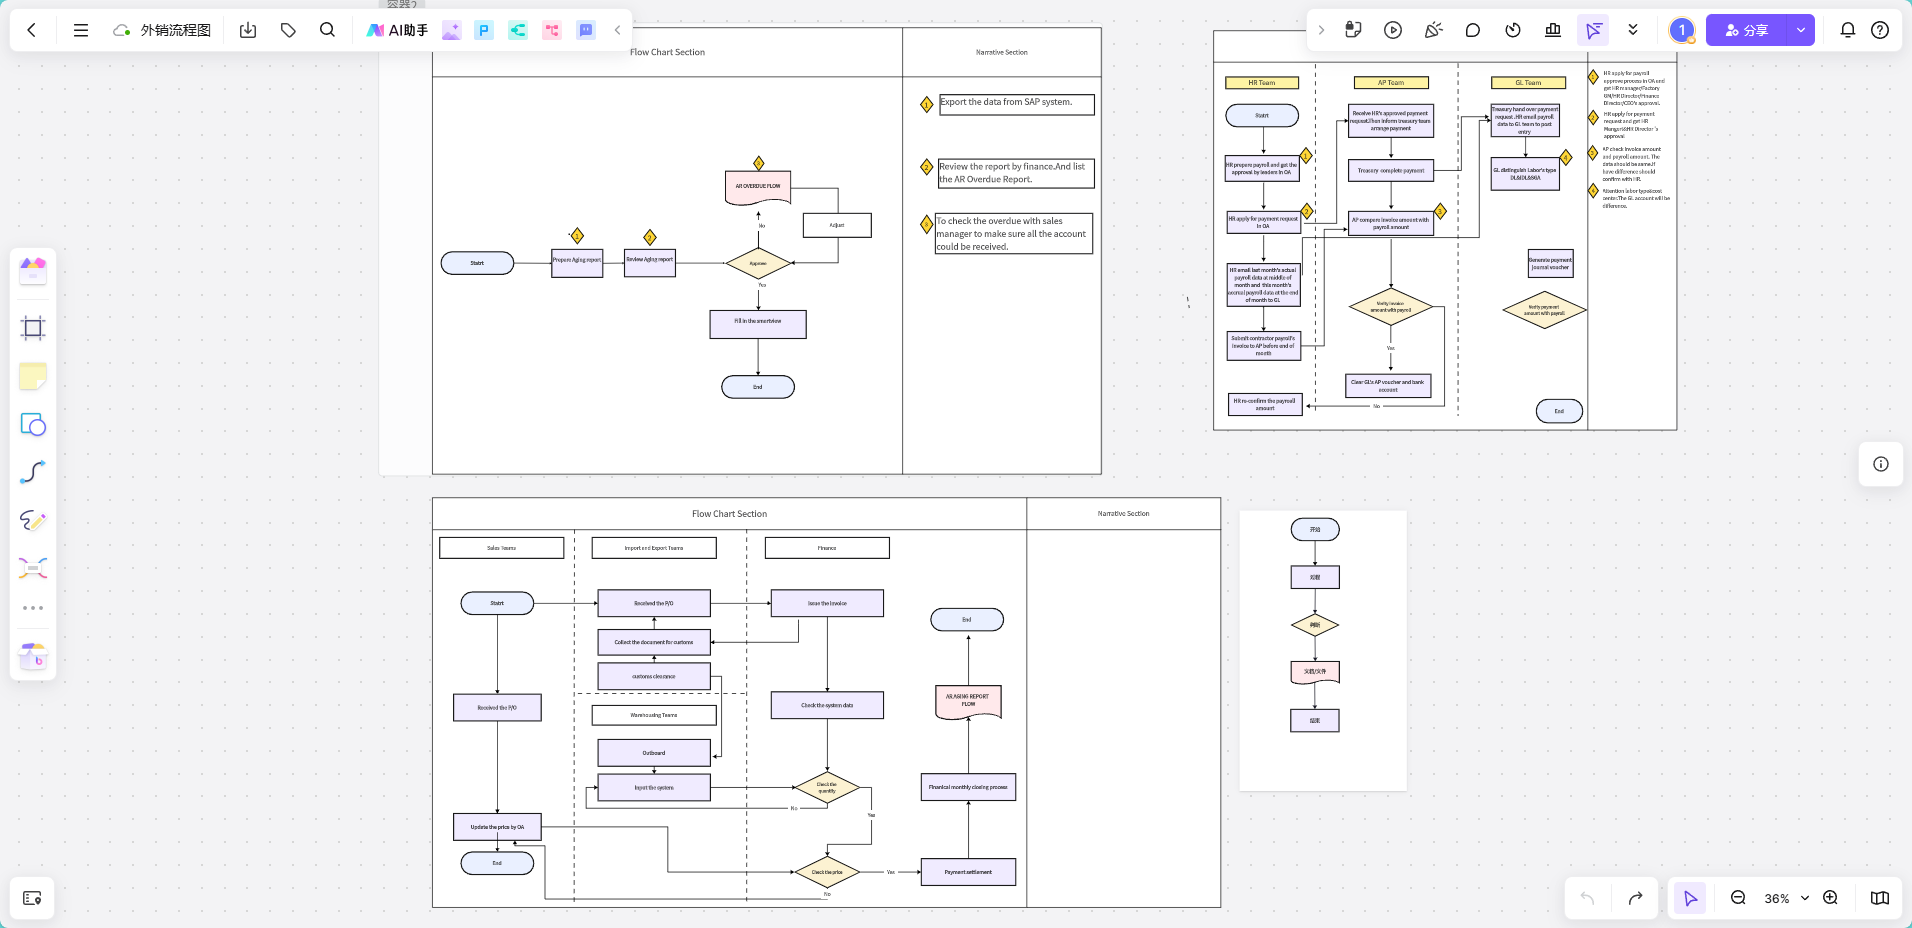The height and width of the screenshot is (928, 1912).
Task: Open more tools three dots in sidebar
Action: click(33, 608)
